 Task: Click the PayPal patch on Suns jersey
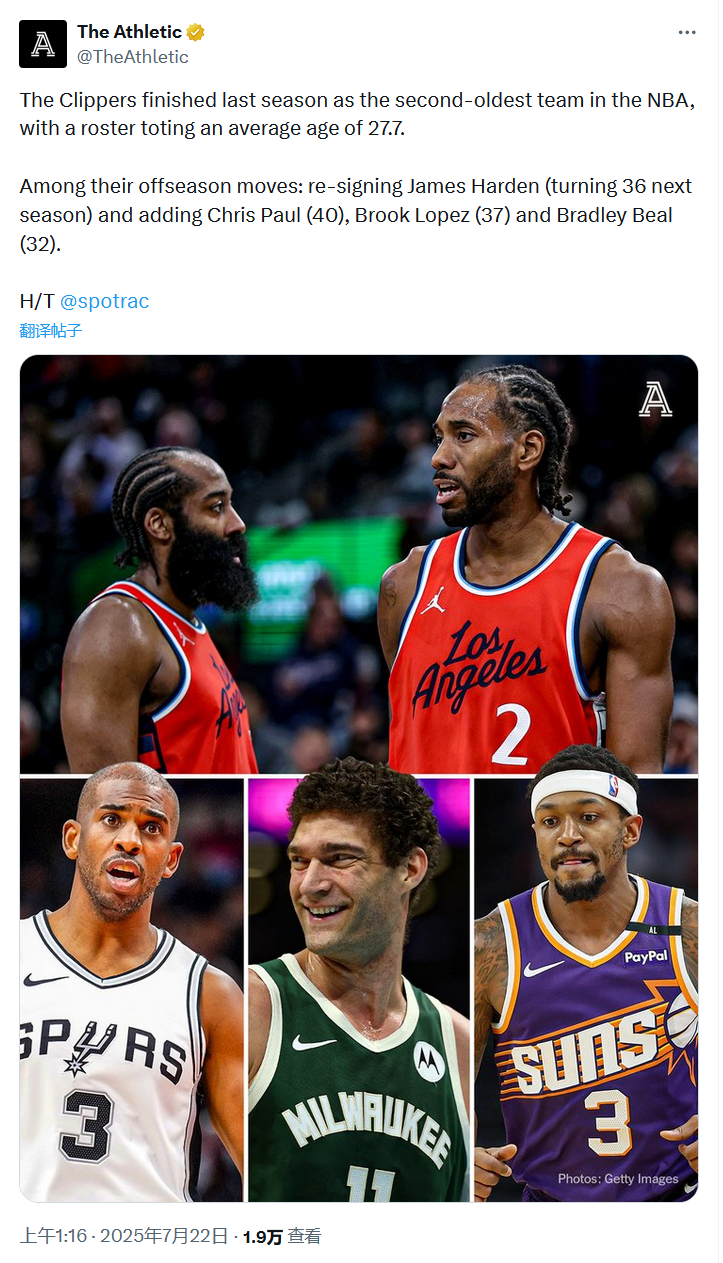(x=646, y=957)
